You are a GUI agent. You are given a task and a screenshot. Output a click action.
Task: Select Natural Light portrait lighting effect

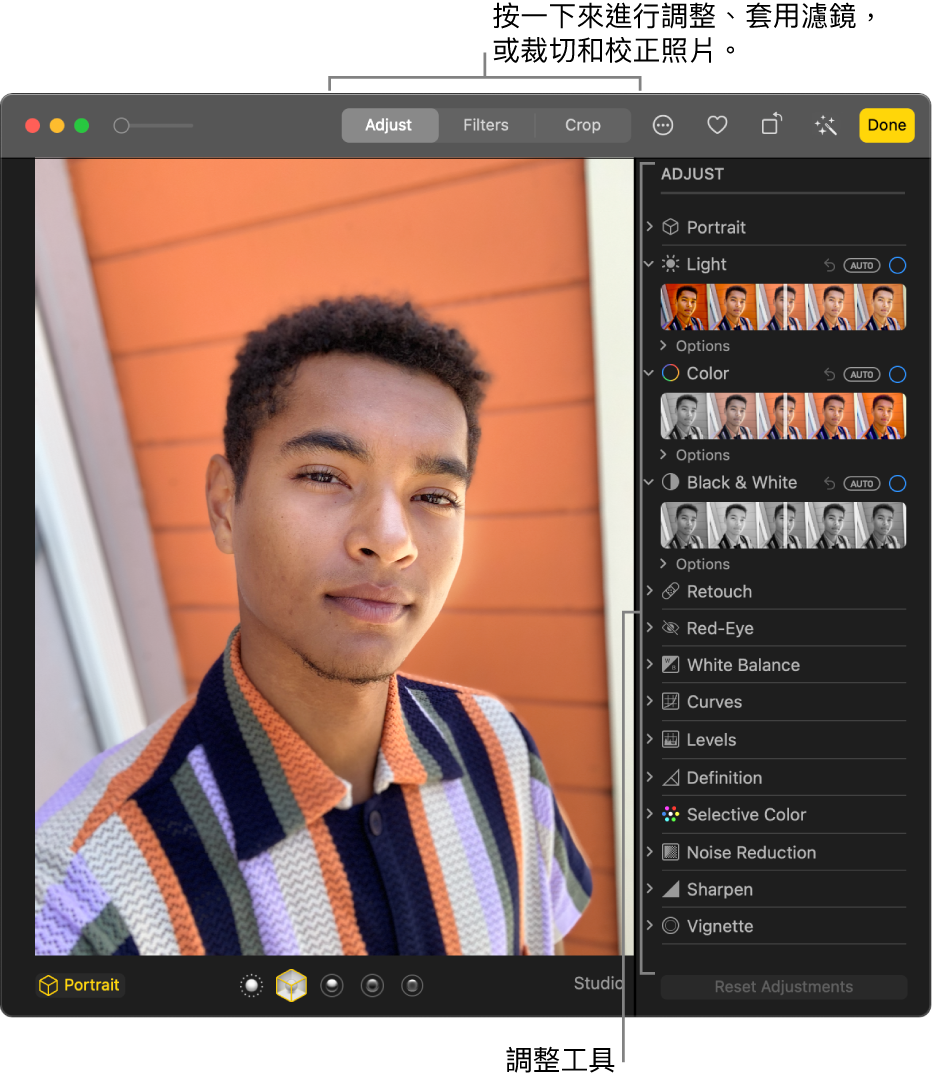pos(251,986)
